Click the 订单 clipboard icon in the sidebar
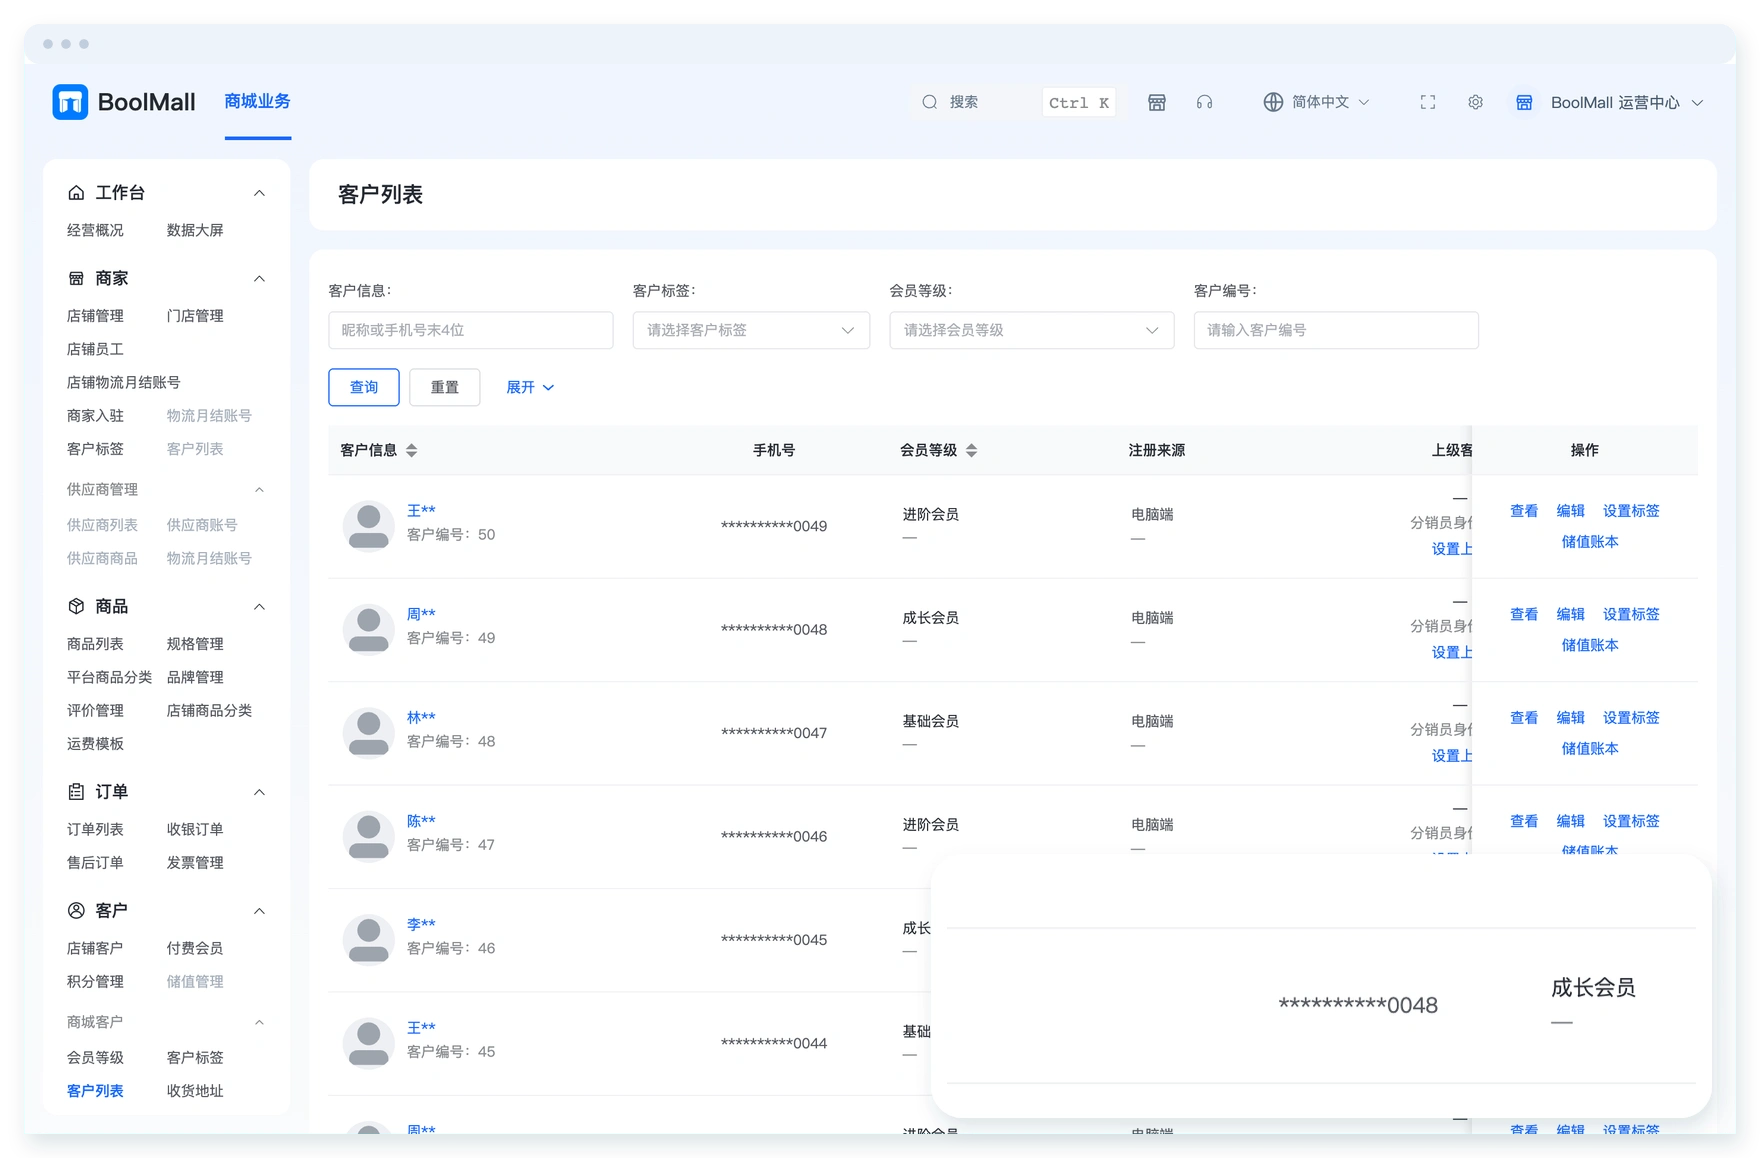Image resolution: width=1760 pixels, height=1158 pixels. pos(76,791)
